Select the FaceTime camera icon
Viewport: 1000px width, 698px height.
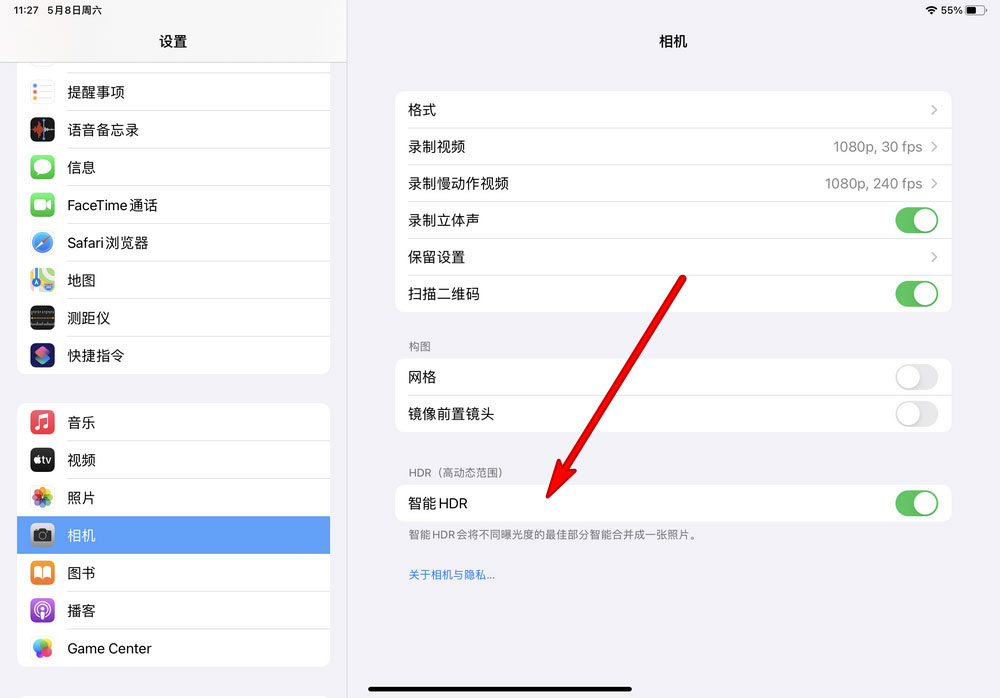[42, 205]
